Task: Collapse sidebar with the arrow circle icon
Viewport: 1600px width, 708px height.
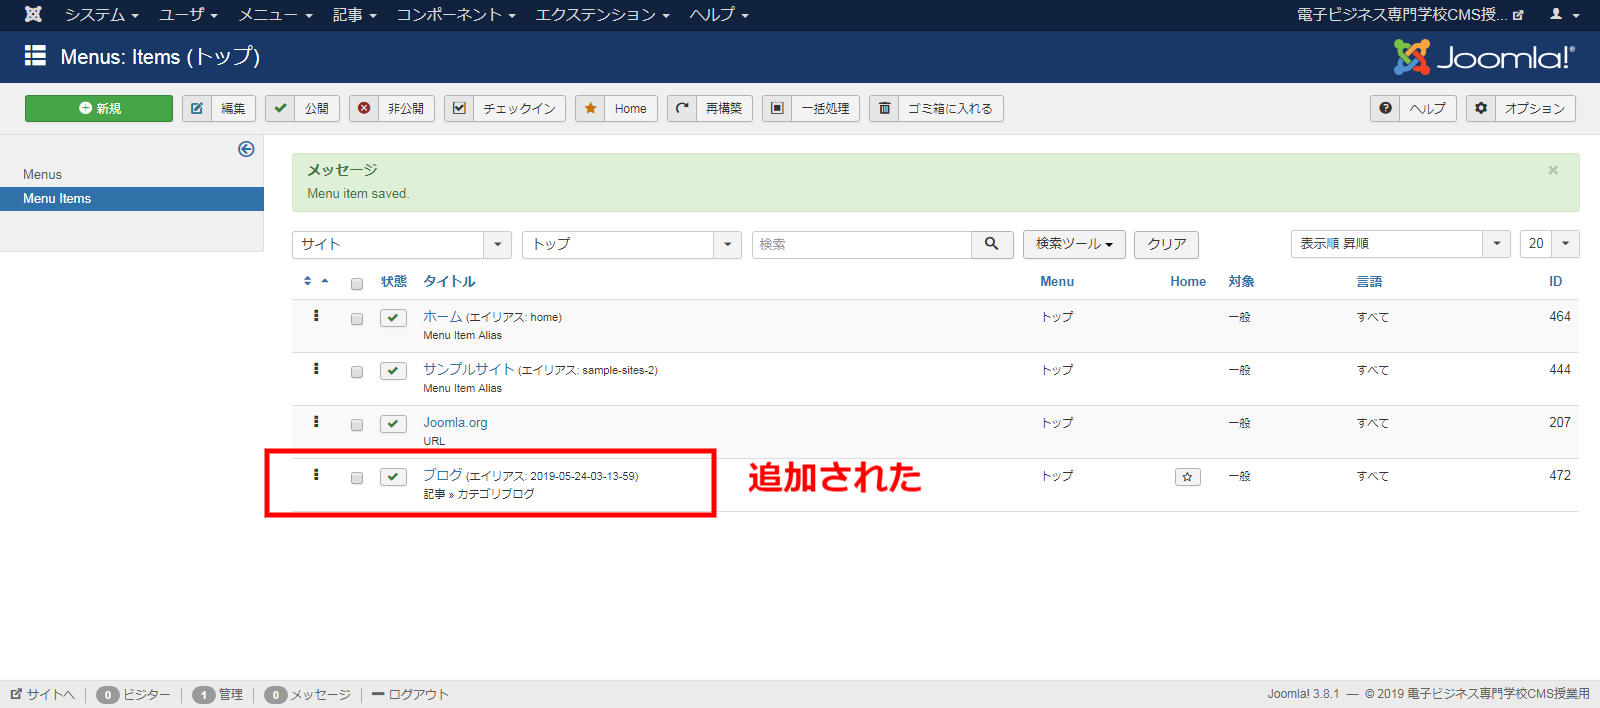Action: [x=246, y=149]
